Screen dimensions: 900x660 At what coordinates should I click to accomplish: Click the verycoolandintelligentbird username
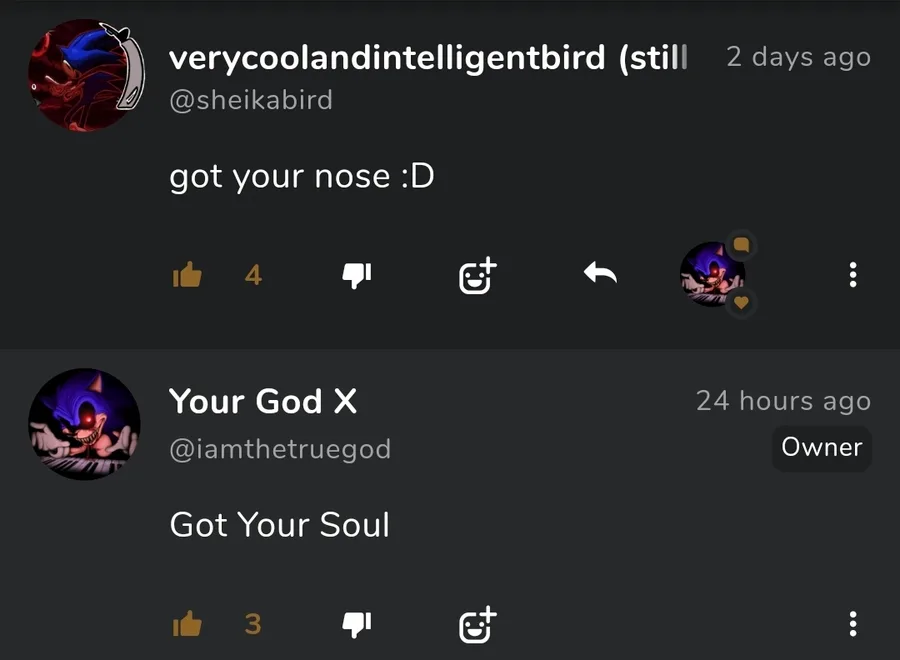click(x=428, y=57)
